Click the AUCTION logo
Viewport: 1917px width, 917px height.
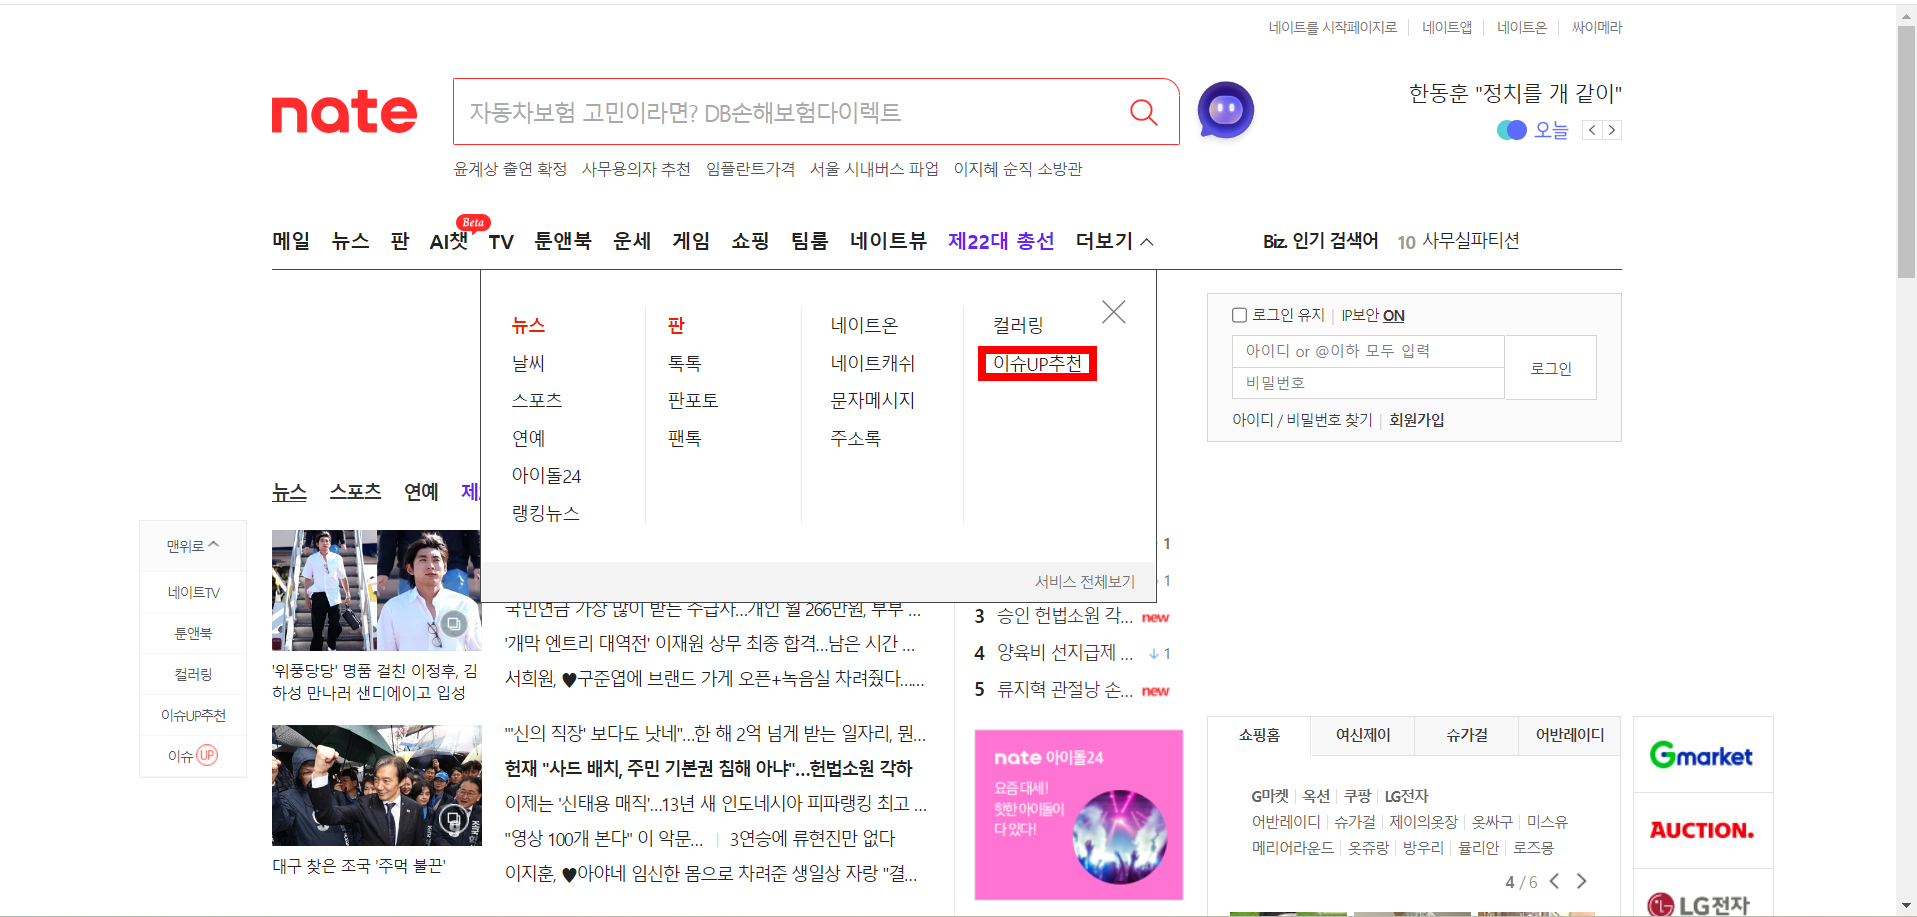pyautogui.click(x=1701, y=830)
